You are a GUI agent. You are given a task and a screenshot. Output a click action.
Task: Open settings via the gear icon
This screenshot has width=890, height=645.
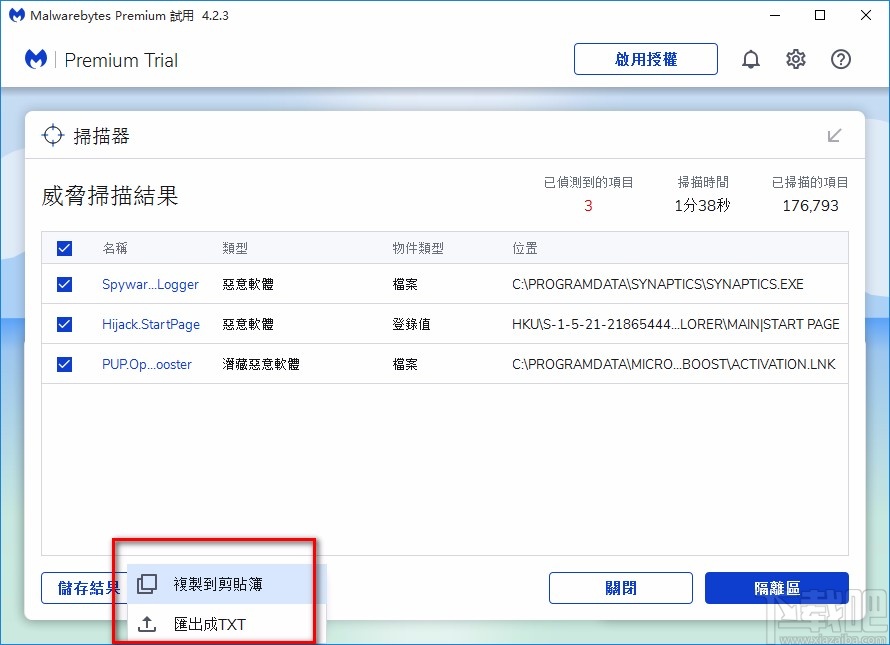pos(796,59)
